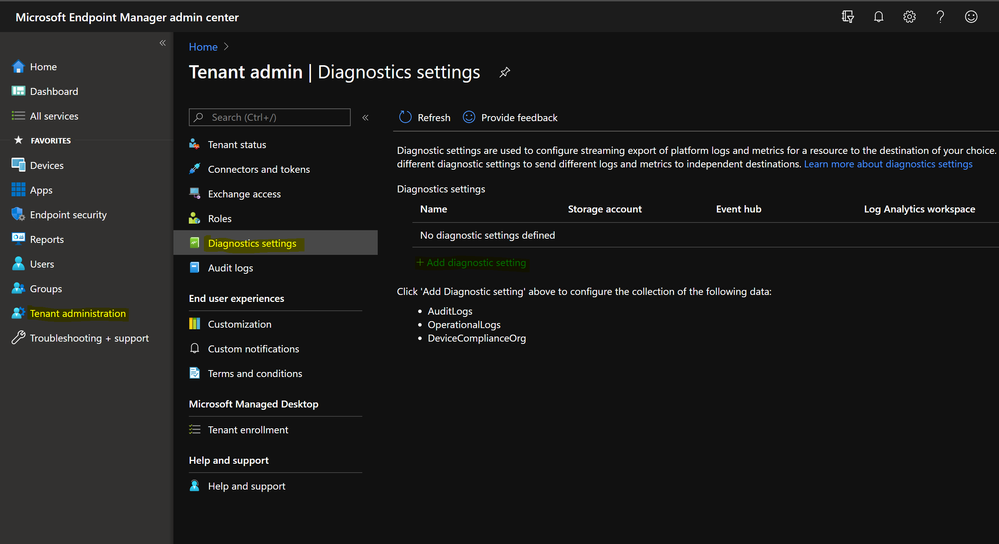This screenshot has width=999, height=544.
Task: Click the DeviceComplianceOrg bullet text
Action: [477, 338]
